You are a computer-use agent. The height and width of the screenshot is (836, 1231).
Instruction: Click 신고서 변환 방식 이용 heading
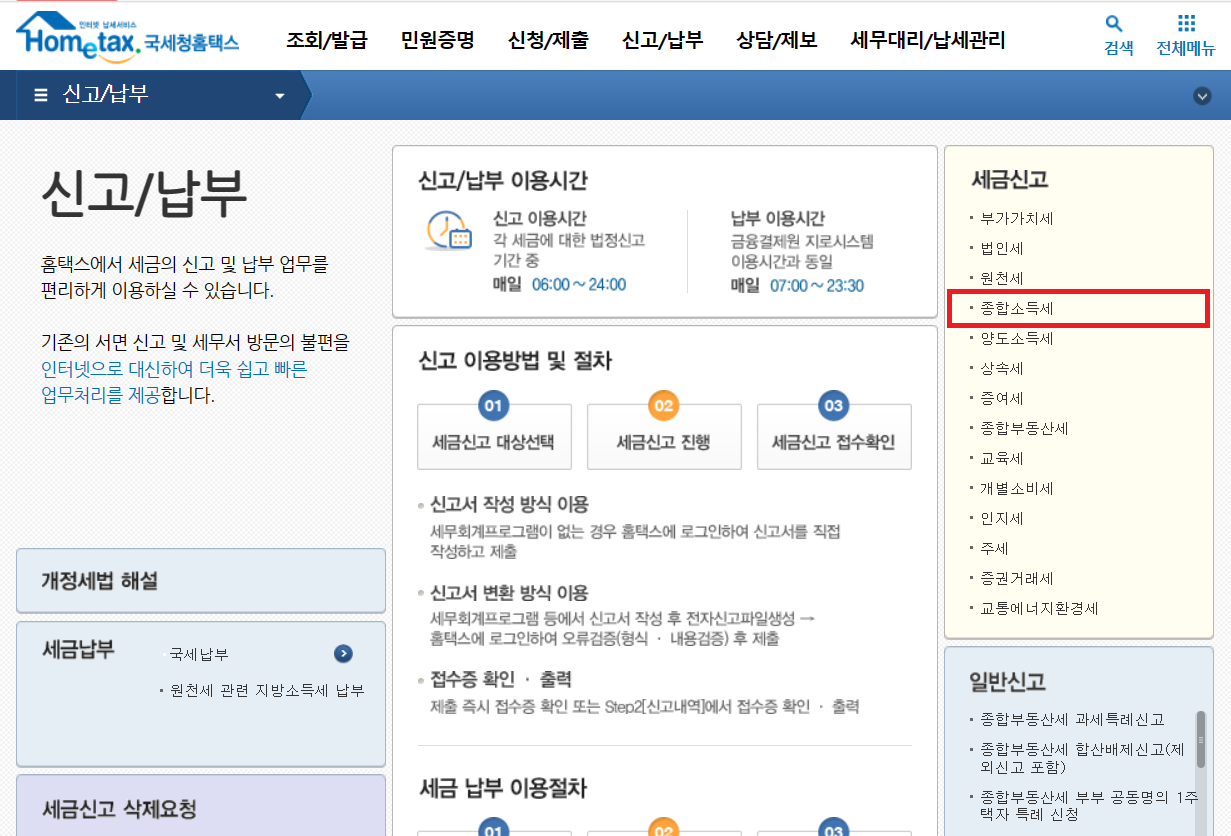(x=509, y=593)
